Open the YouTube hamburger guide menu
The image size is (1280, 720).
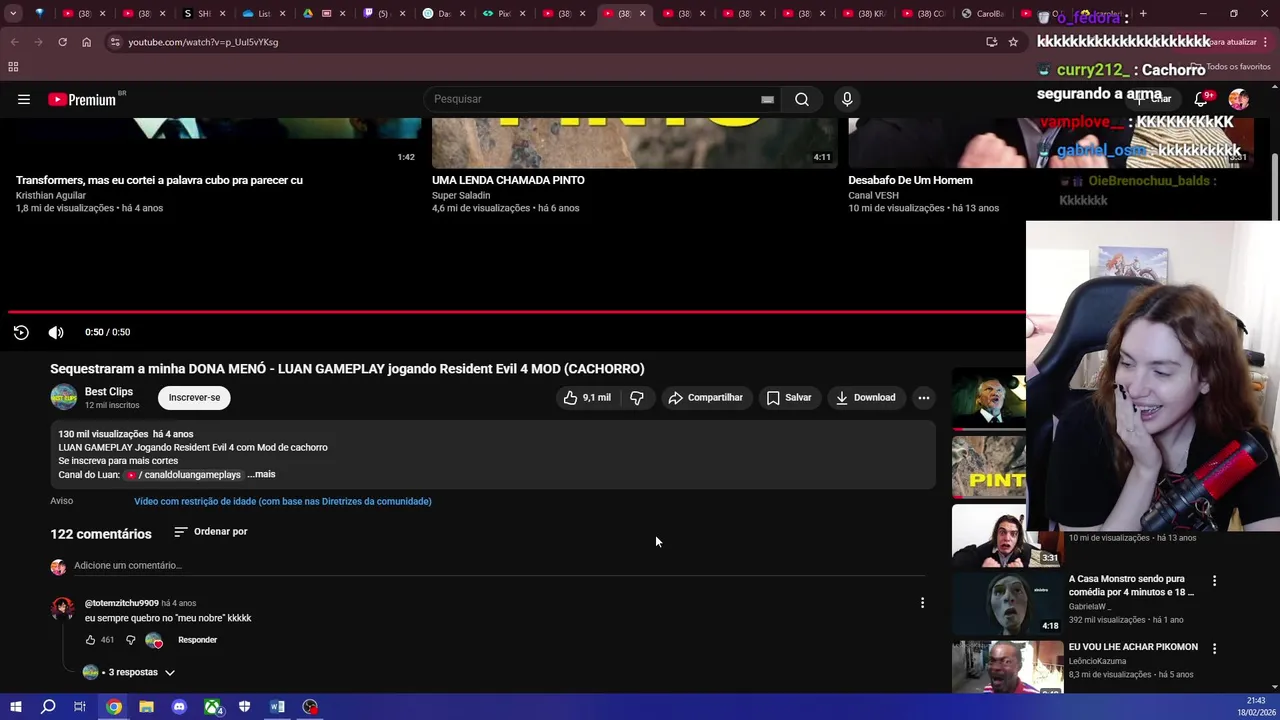(x=24, y=99)
